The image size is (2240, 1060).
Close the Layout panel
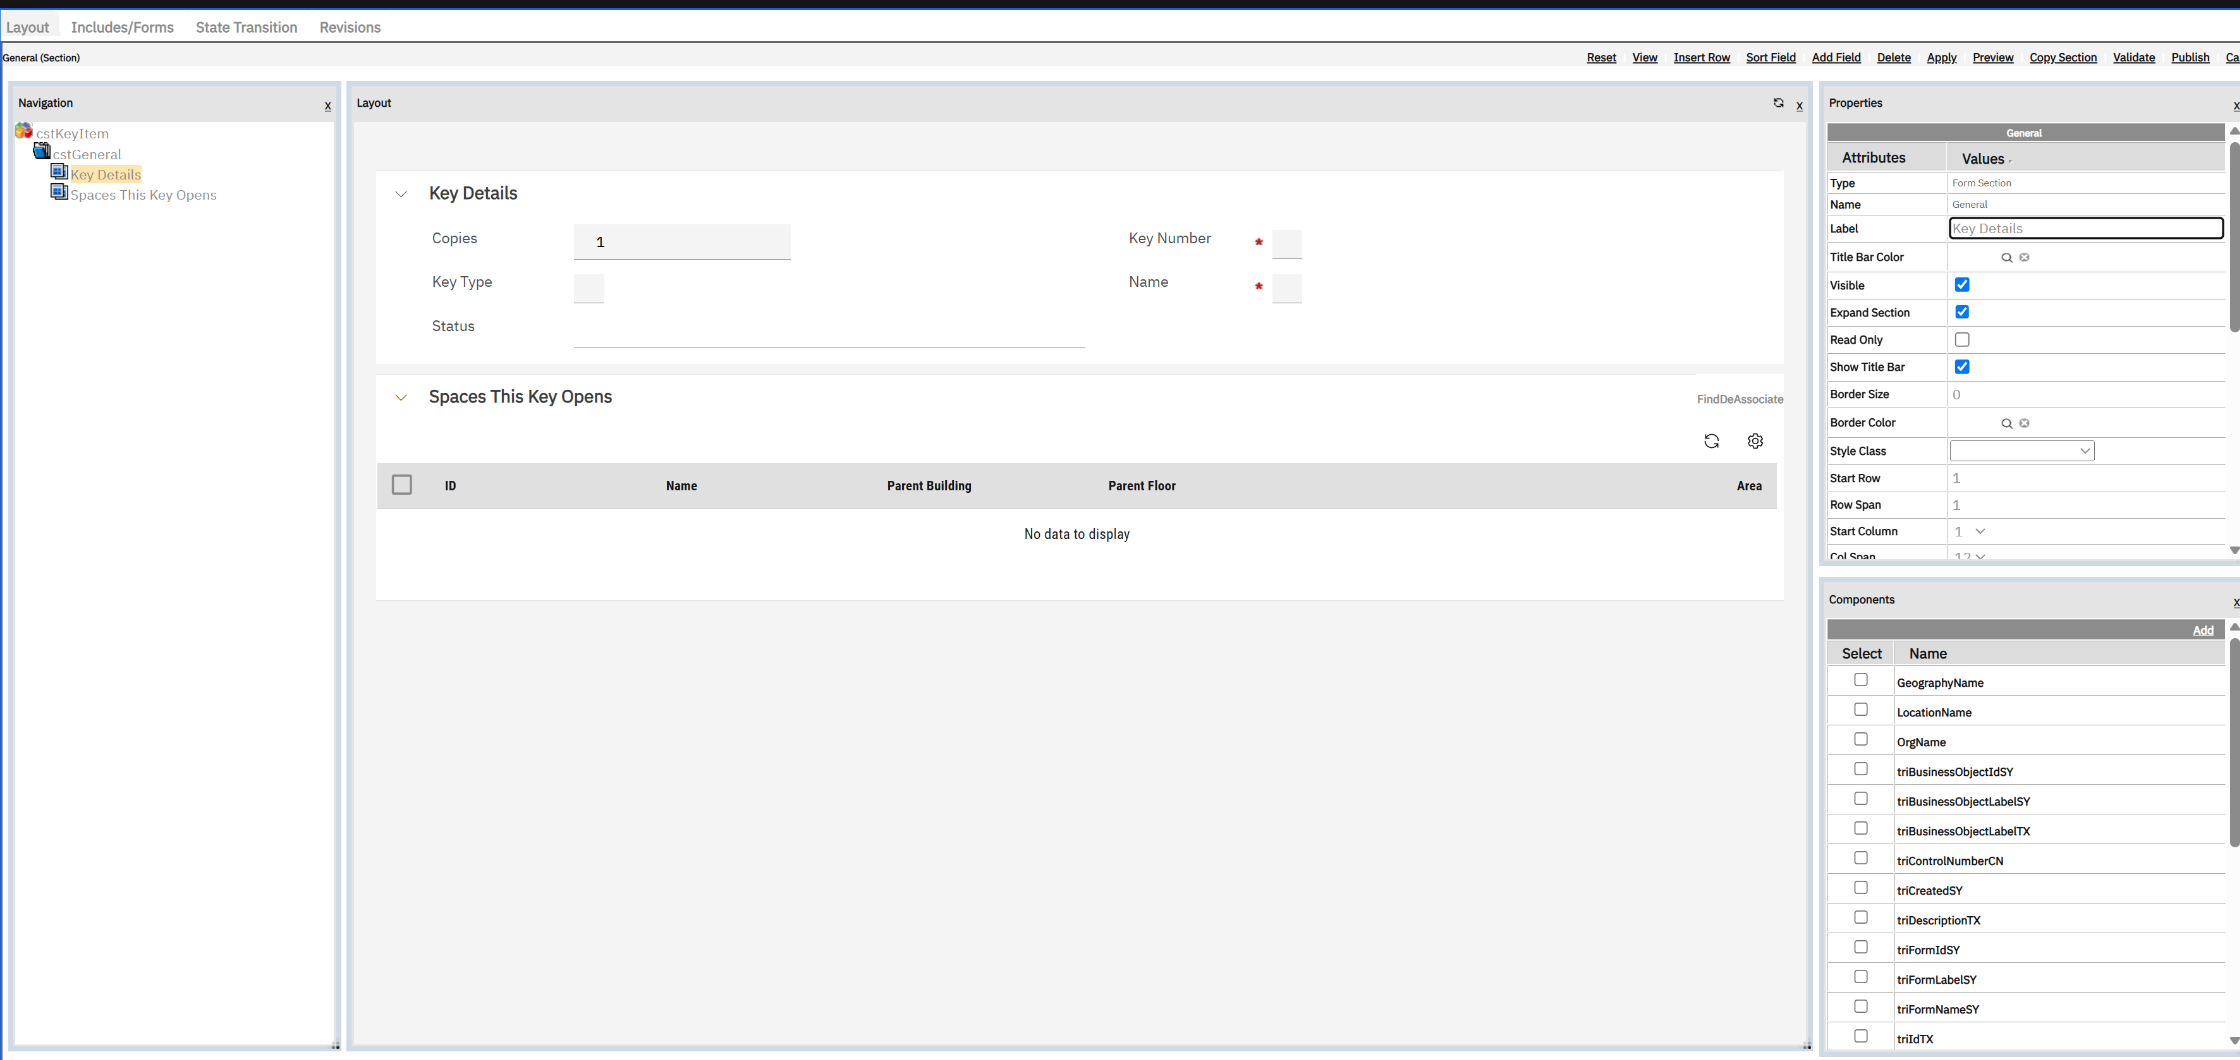(1799, 106)
